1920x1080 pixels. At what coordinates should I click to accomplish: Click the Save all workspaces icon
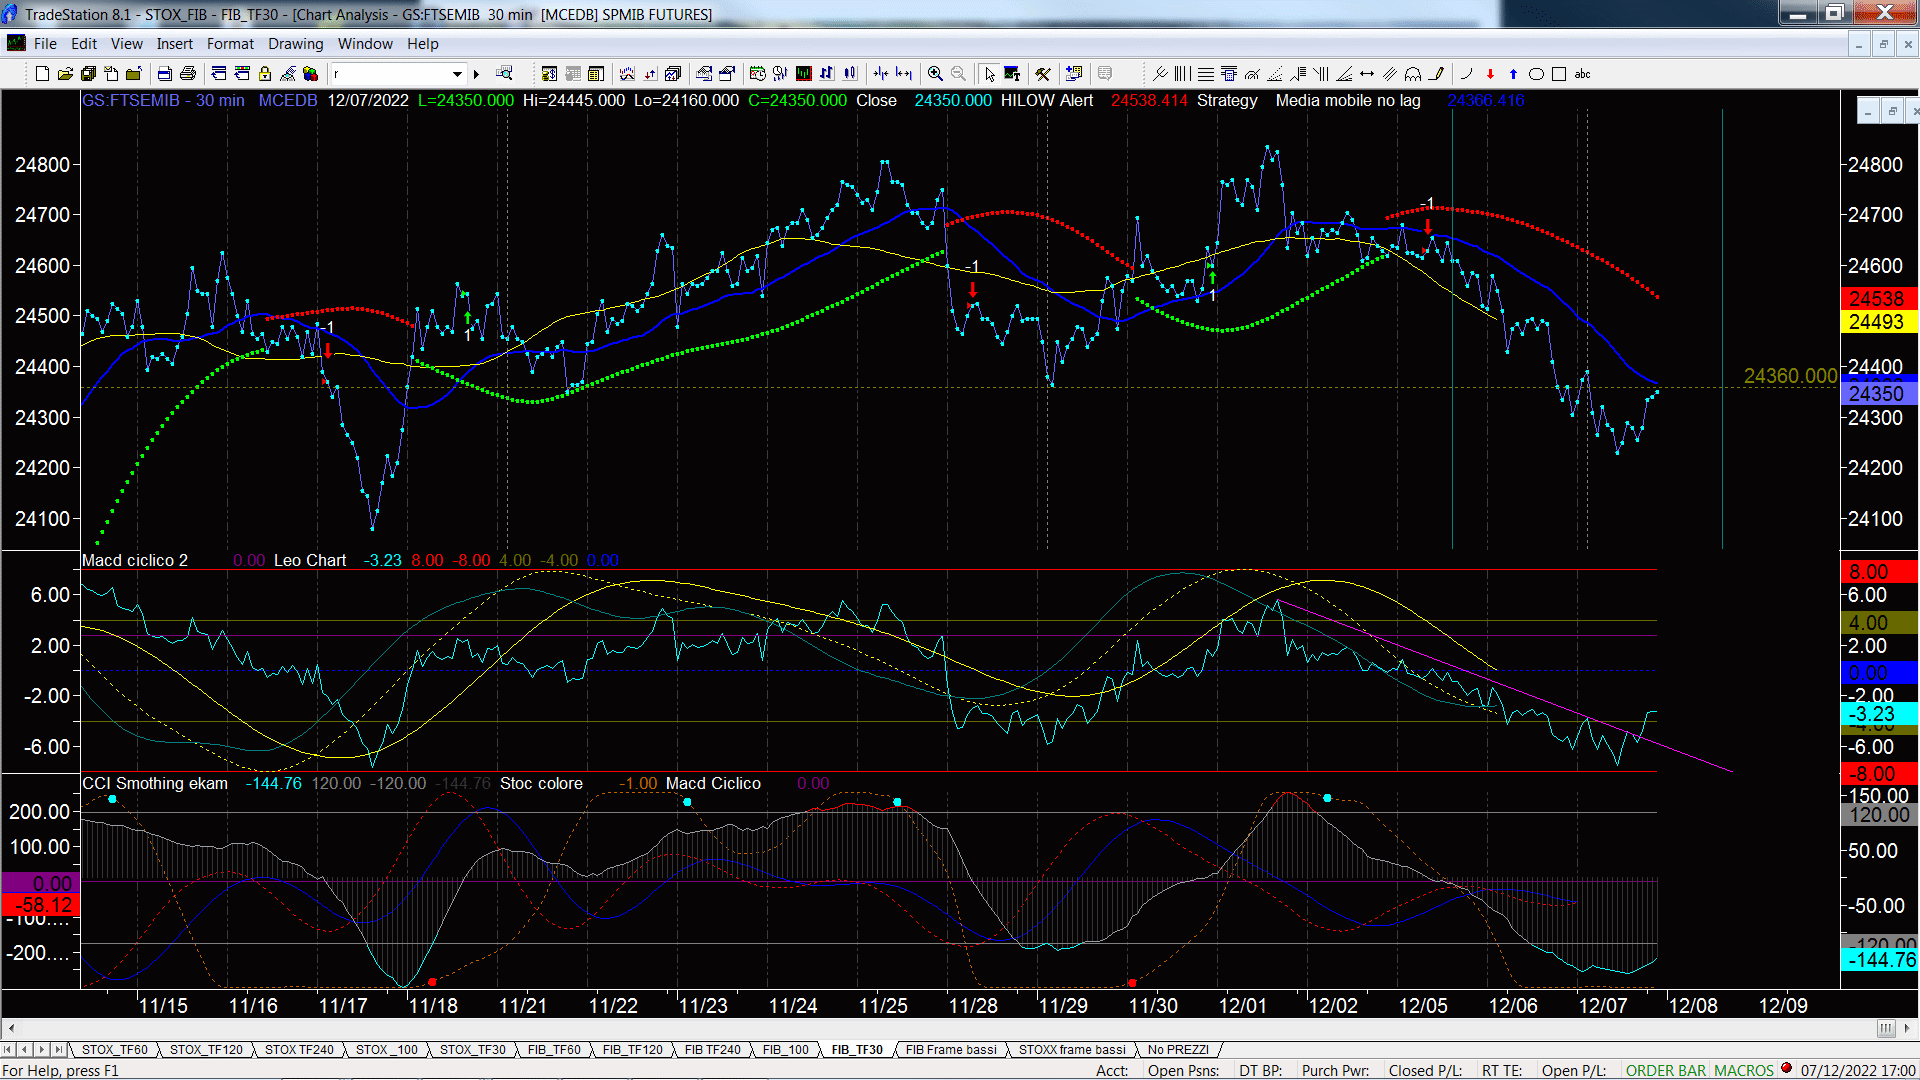(x=88, y=74)
